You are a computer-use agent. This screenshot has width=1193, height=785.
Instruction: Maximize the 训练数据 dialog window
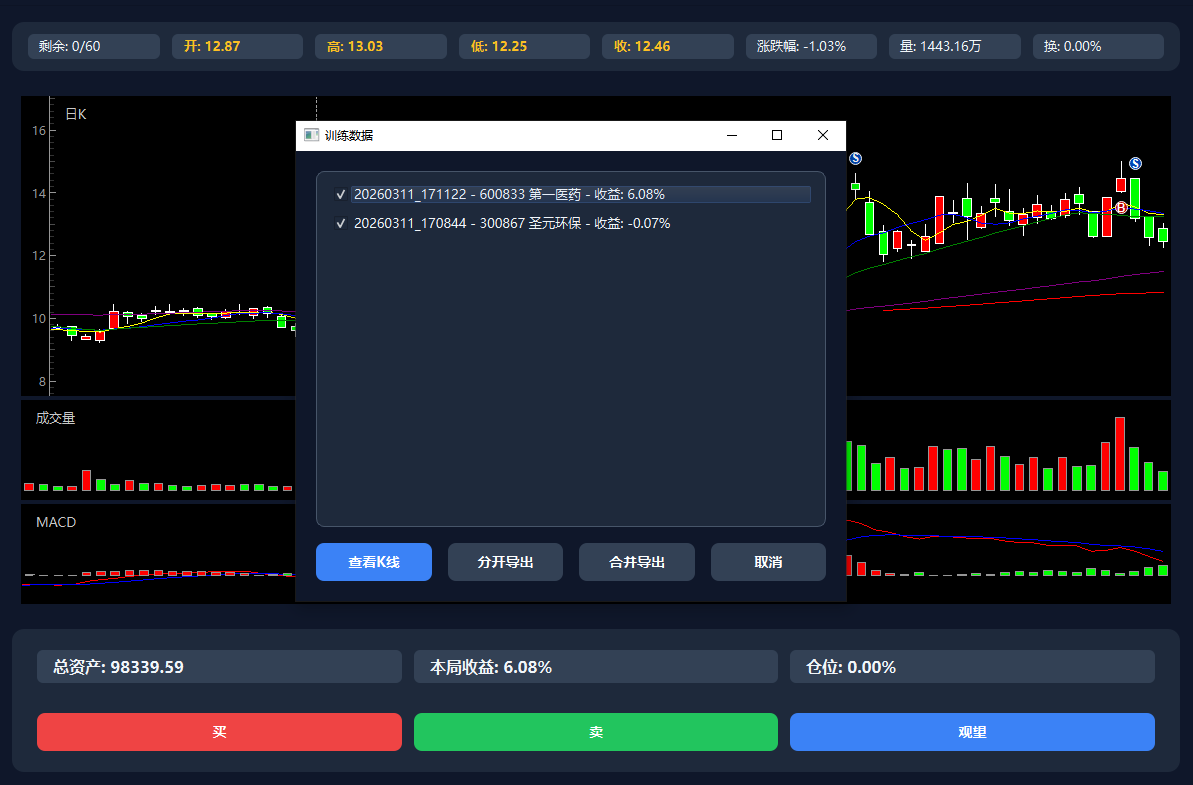(x=777, y=135)
